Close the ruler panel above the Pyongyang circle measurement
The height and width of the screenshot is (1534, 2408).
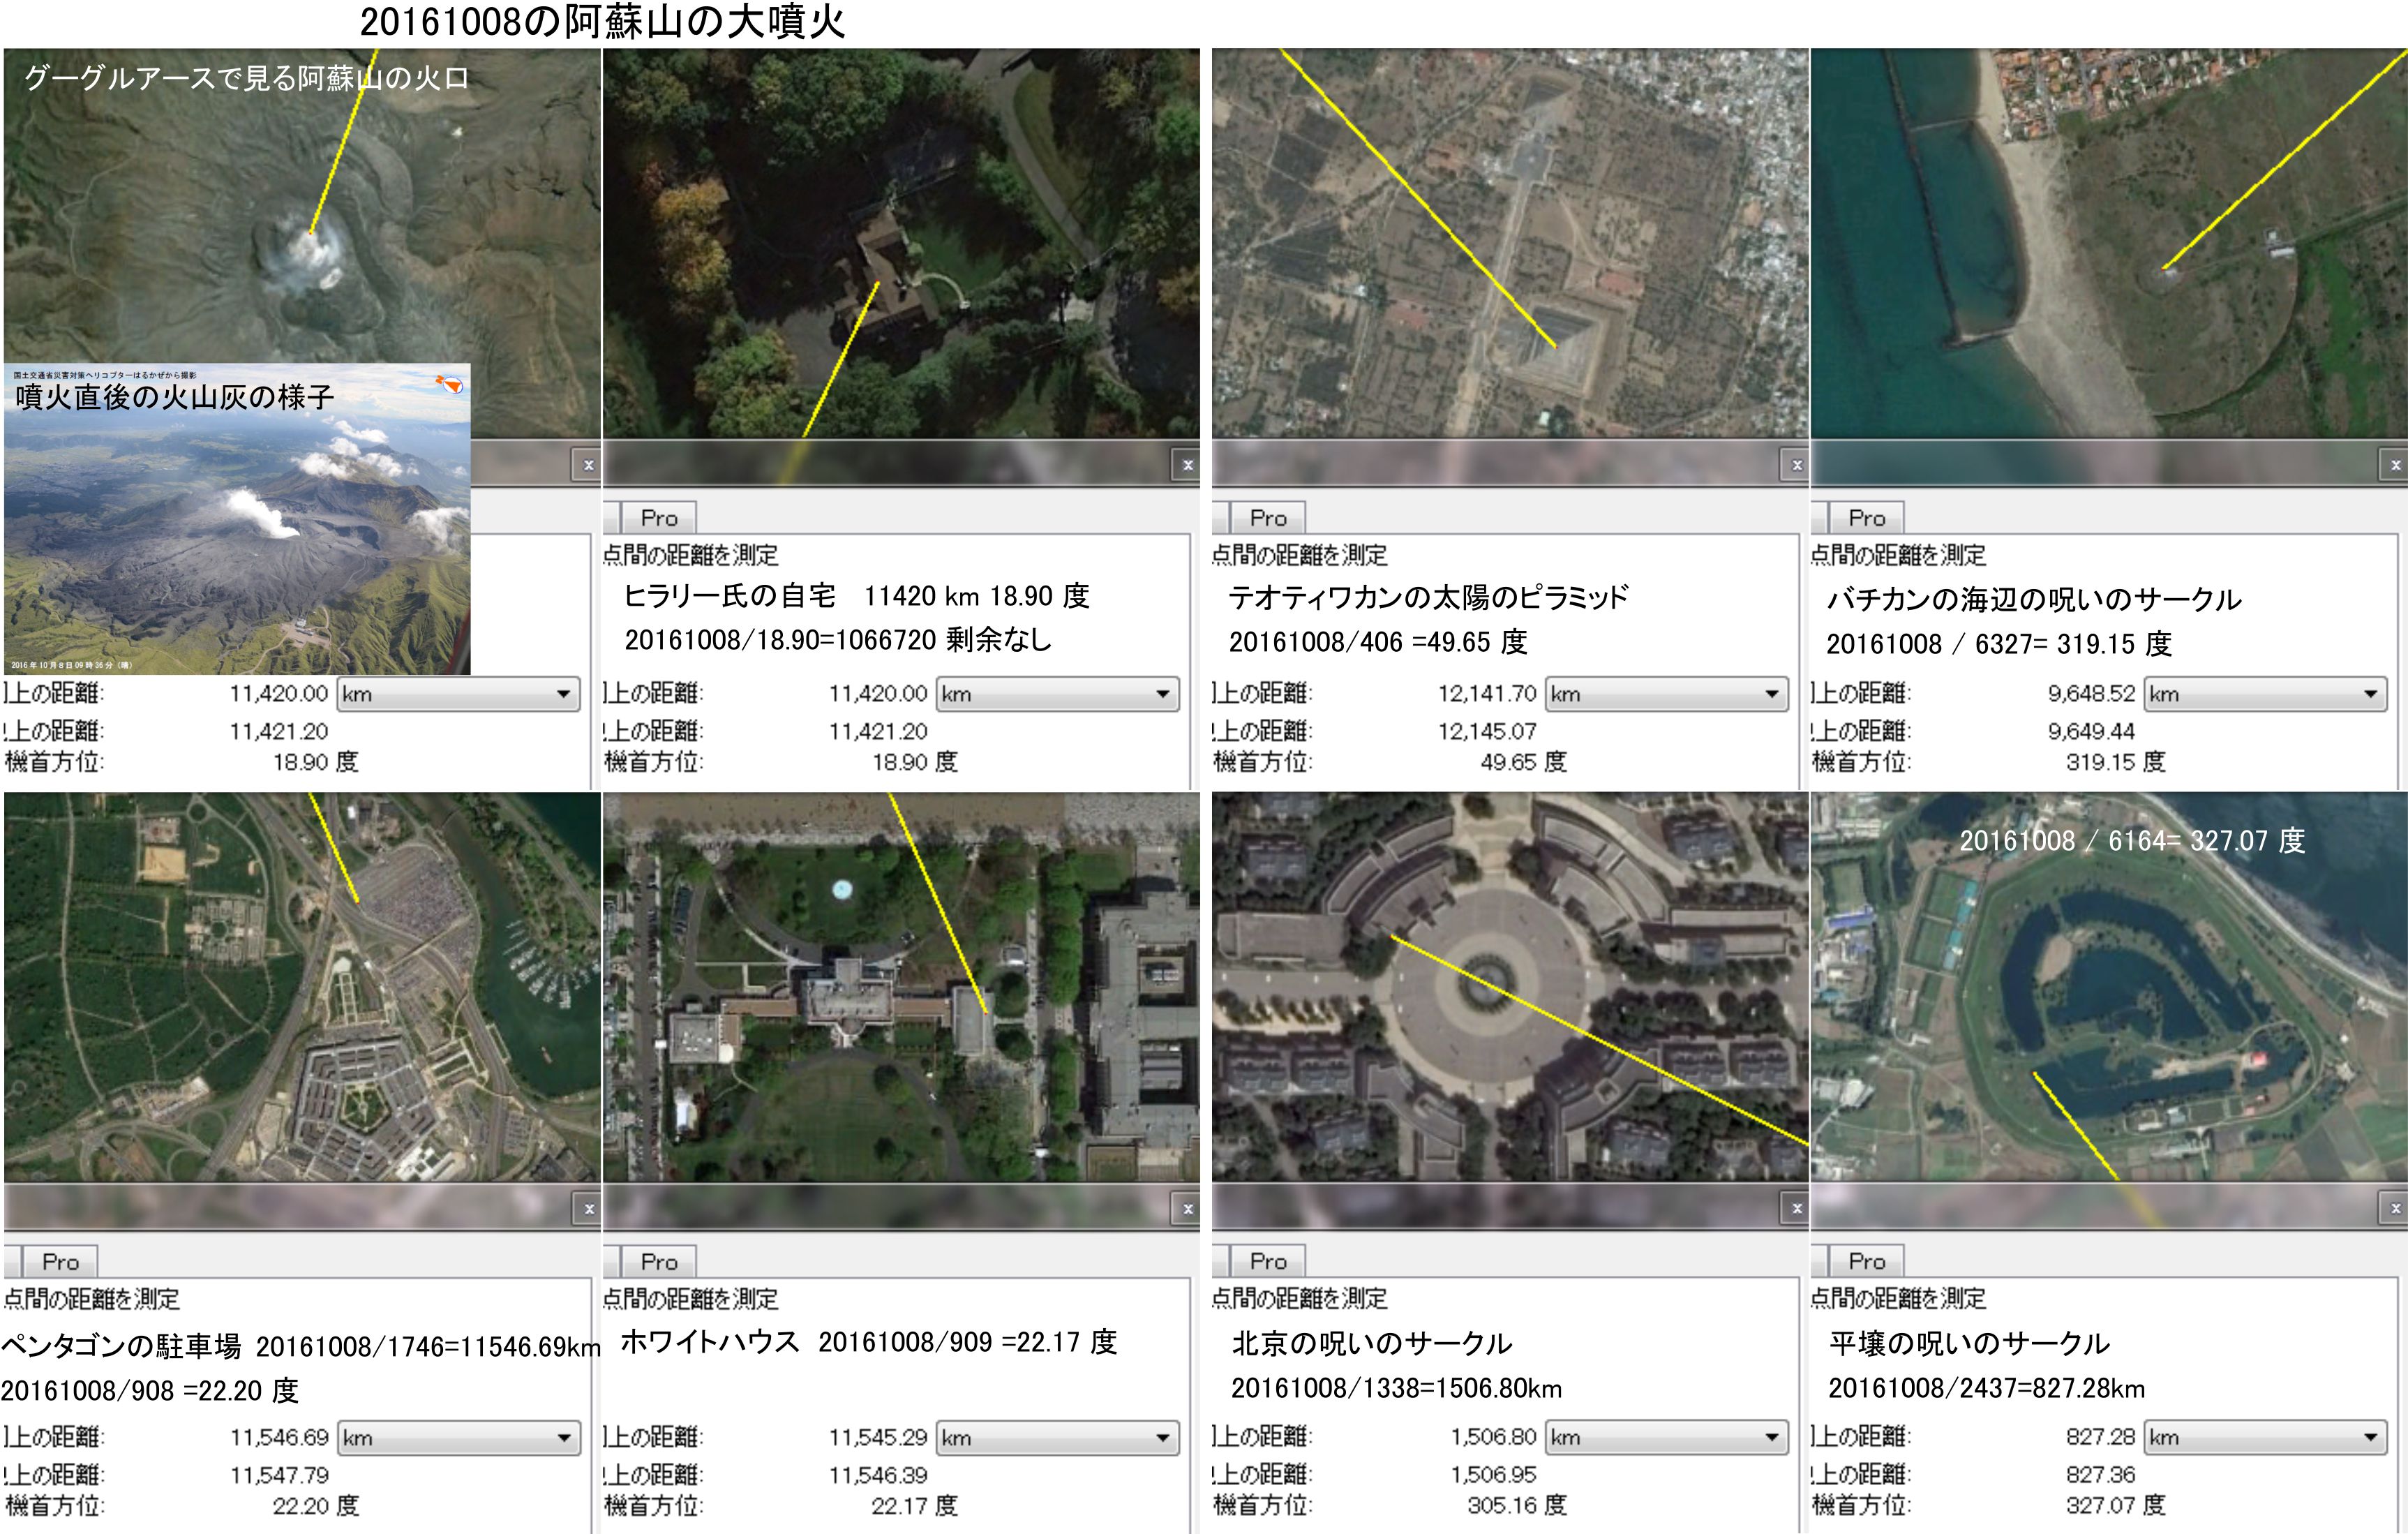(x=2395, y=1209)
